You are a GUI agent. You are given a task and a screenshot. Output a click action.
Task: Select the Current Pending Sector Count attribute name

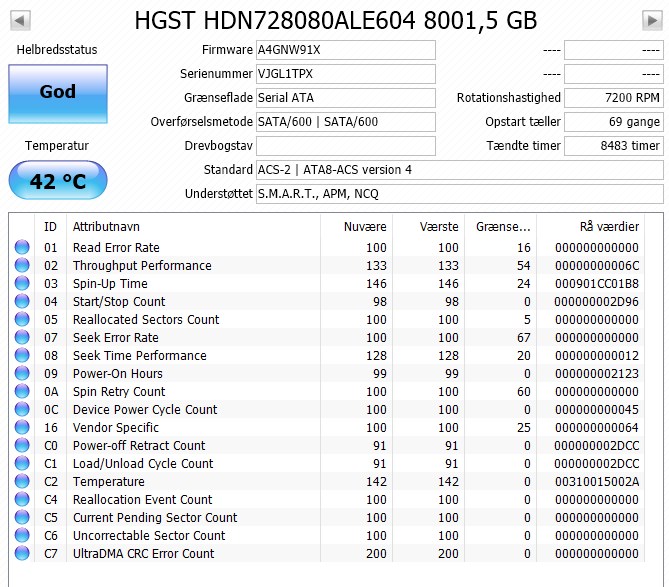coord(155,517)
